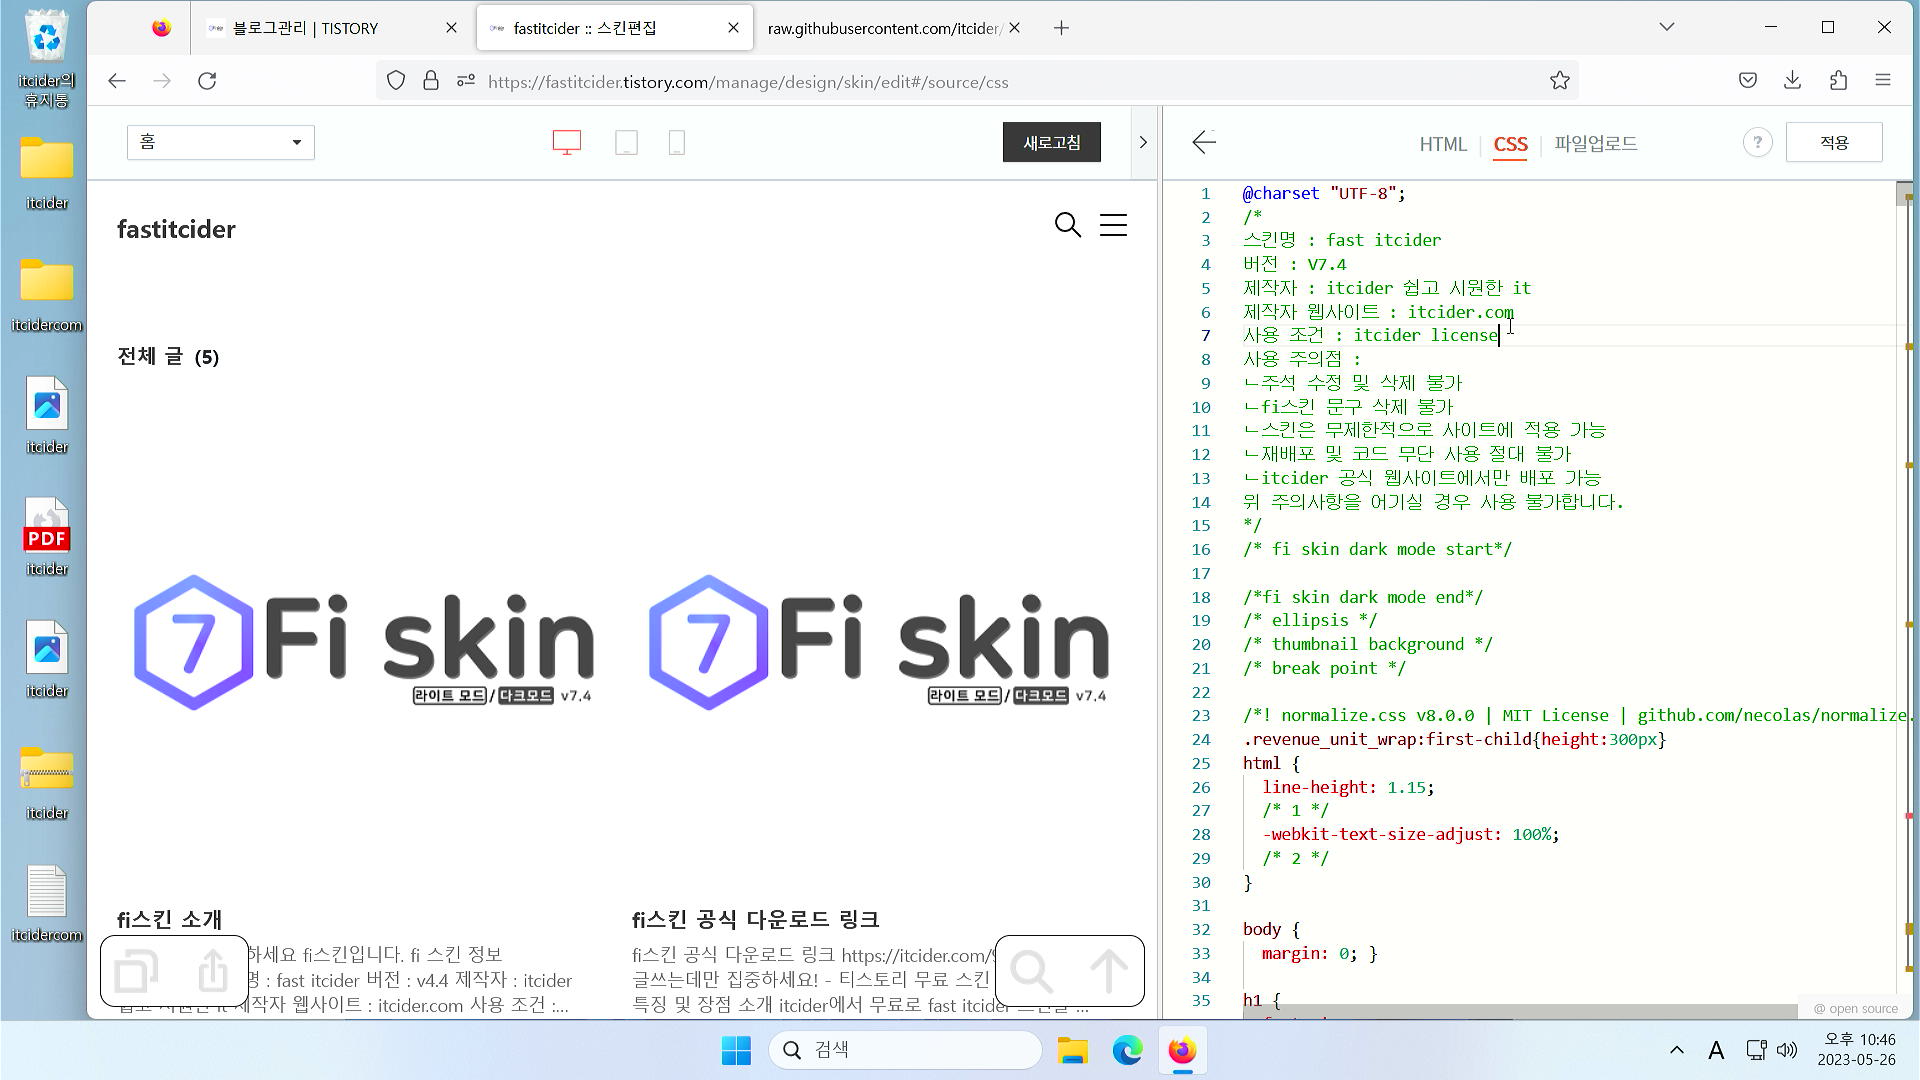Open the site permissions icon
The image size is (1920, 1080).
465,81
